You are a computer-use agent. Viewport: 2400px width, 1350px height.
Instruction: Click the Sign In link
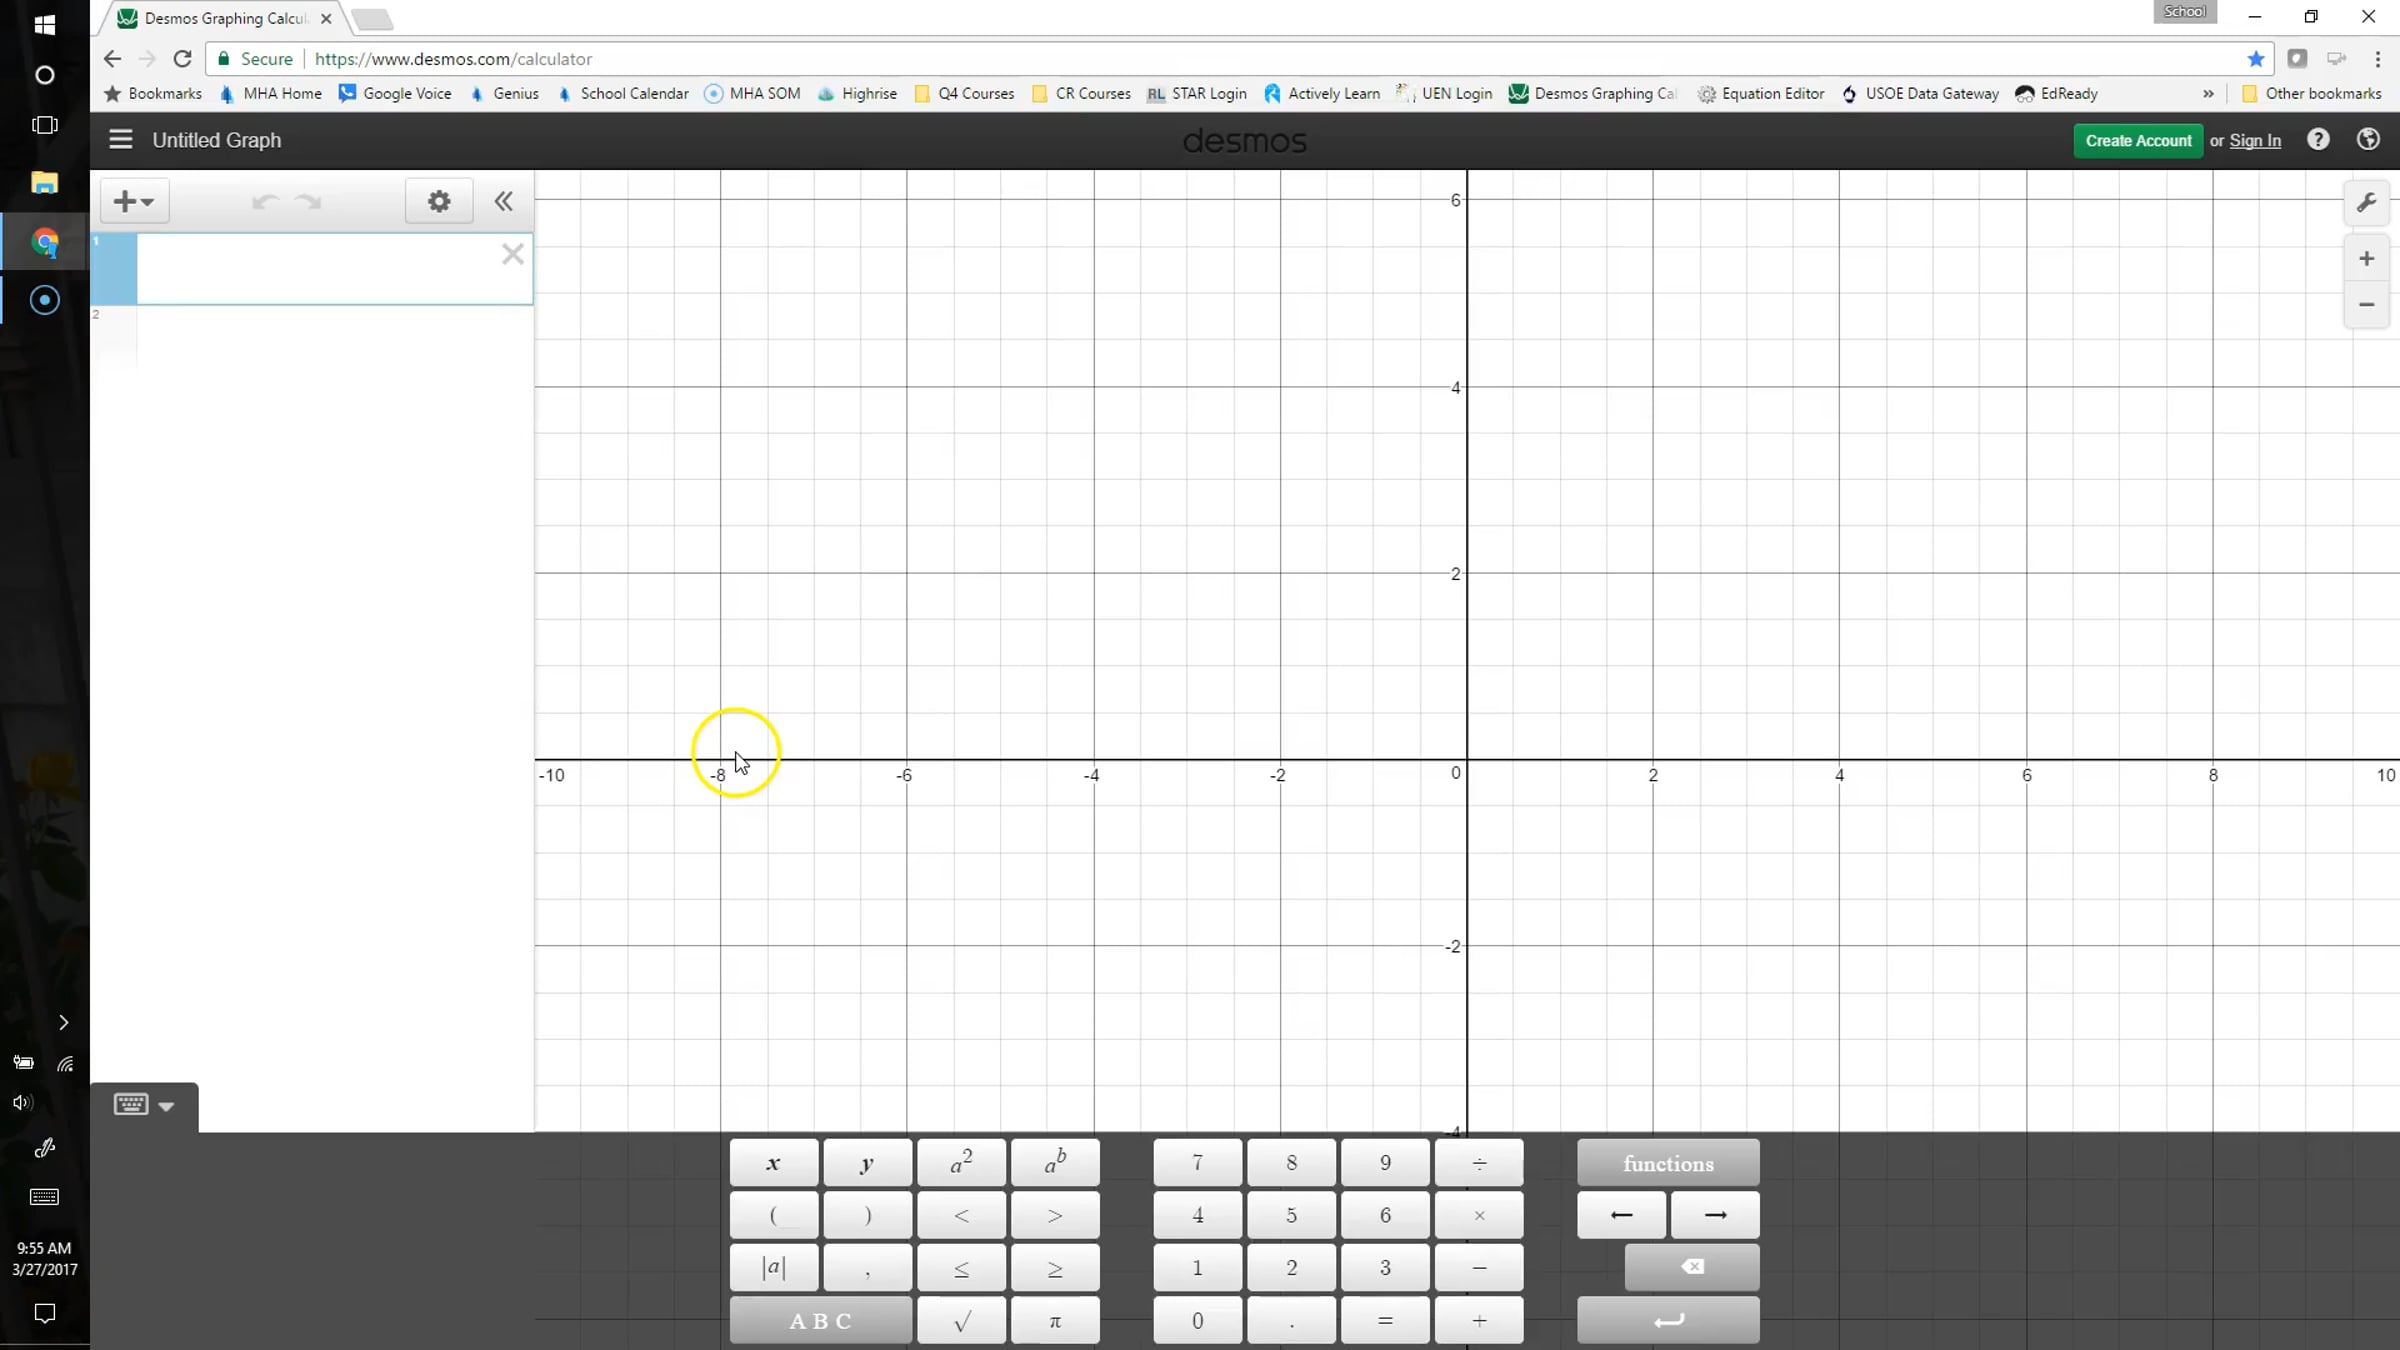point(2255,141)
